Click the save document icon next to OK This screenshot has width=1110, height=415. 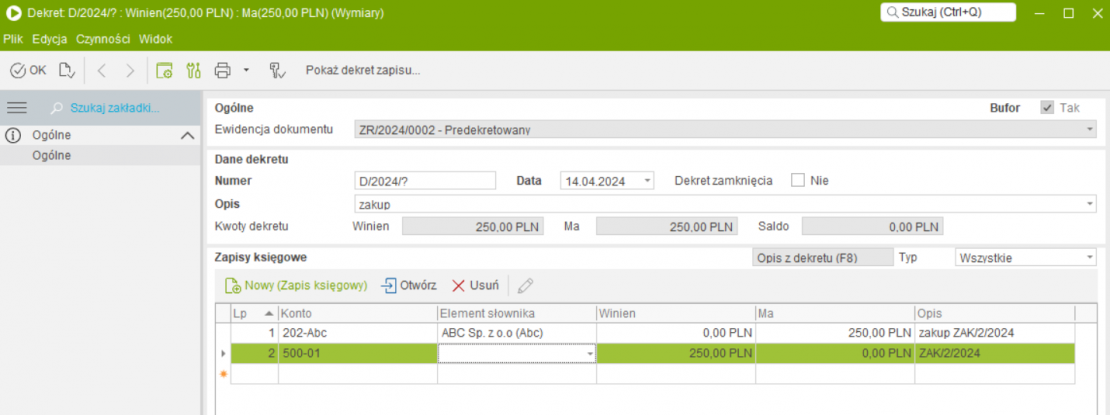pos(66,70)
